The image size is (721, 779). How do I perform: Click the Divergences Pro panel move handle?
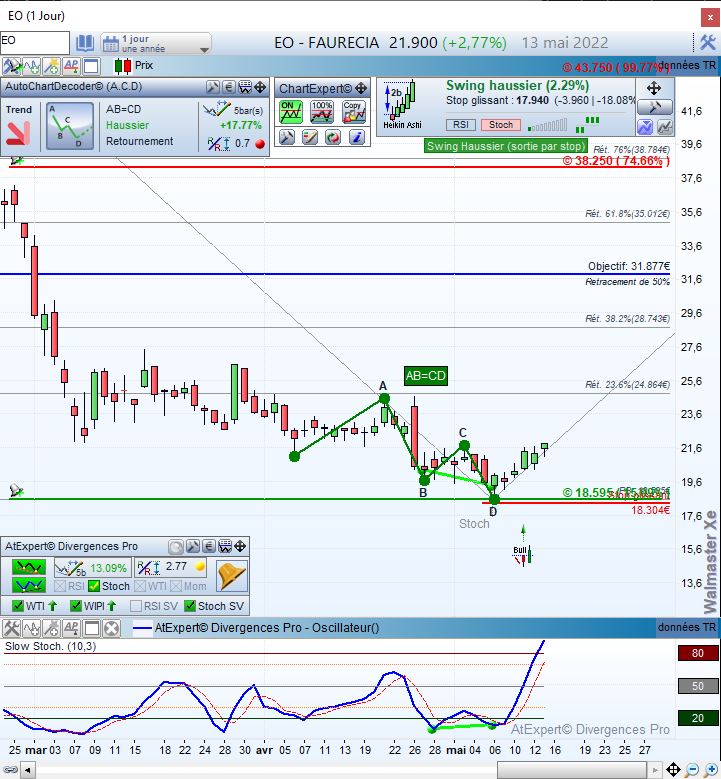(240, 547)
